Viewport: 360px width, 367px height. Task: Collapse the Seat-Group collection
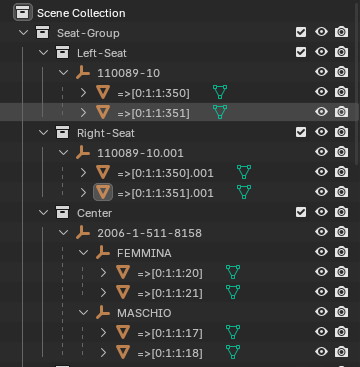pos(23,33)
